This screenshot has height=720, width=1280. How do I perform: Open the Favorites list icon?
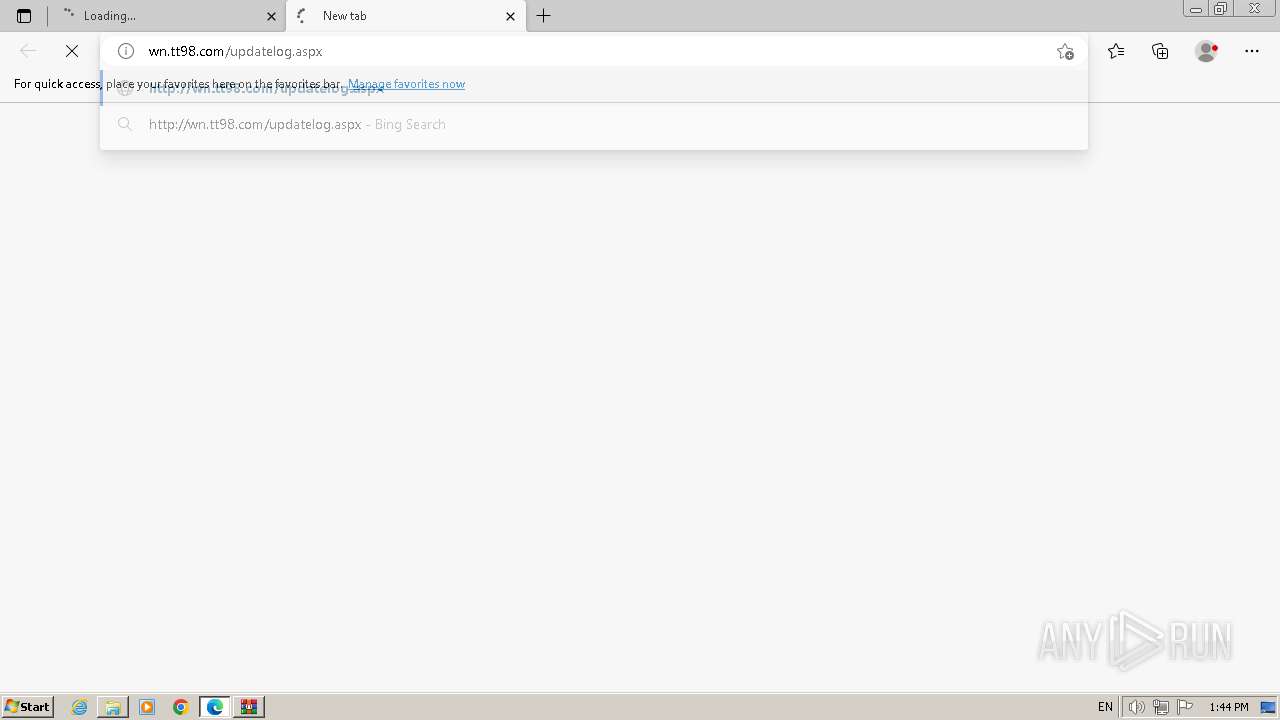click(x=1116, y=51)
